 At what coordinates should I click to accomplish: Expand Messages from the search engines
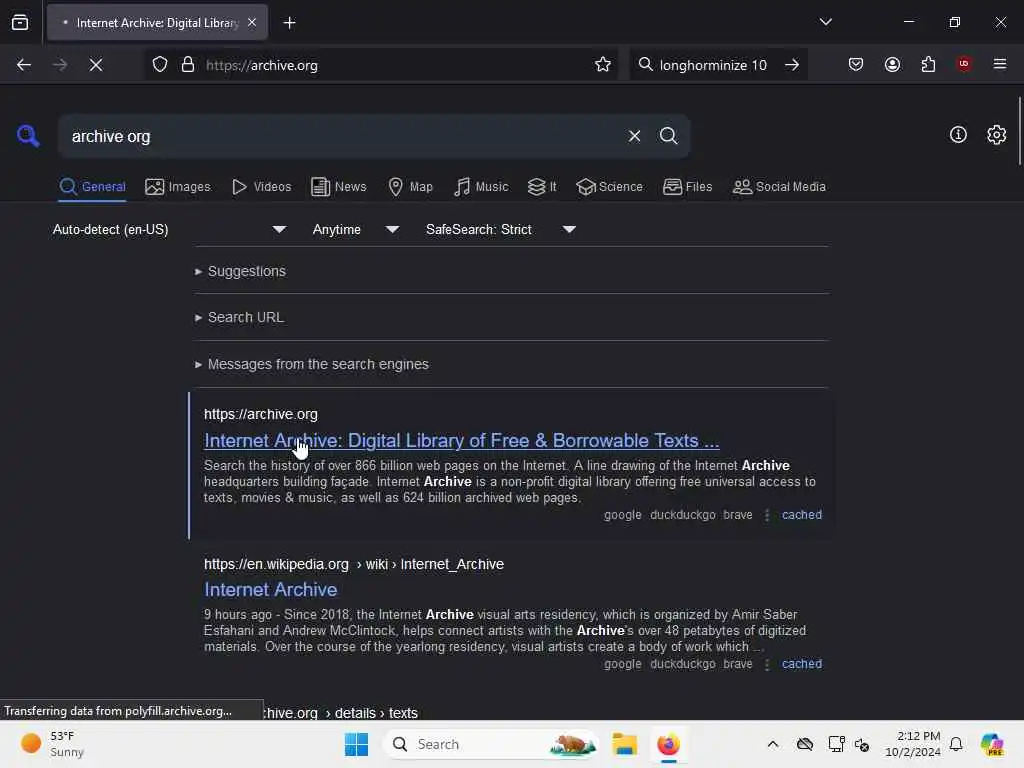tap(318, 364)
